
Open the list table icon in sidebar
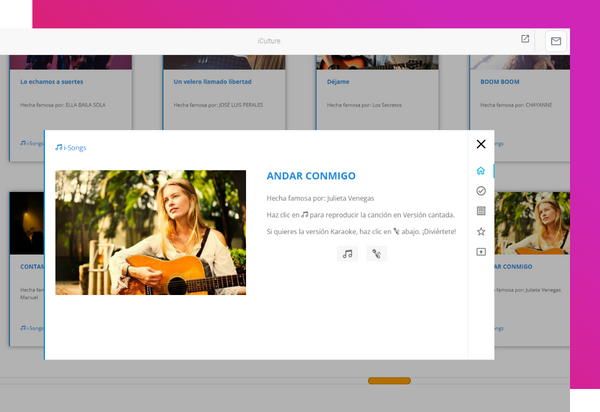pyautogui.click(x=481, y=211)
